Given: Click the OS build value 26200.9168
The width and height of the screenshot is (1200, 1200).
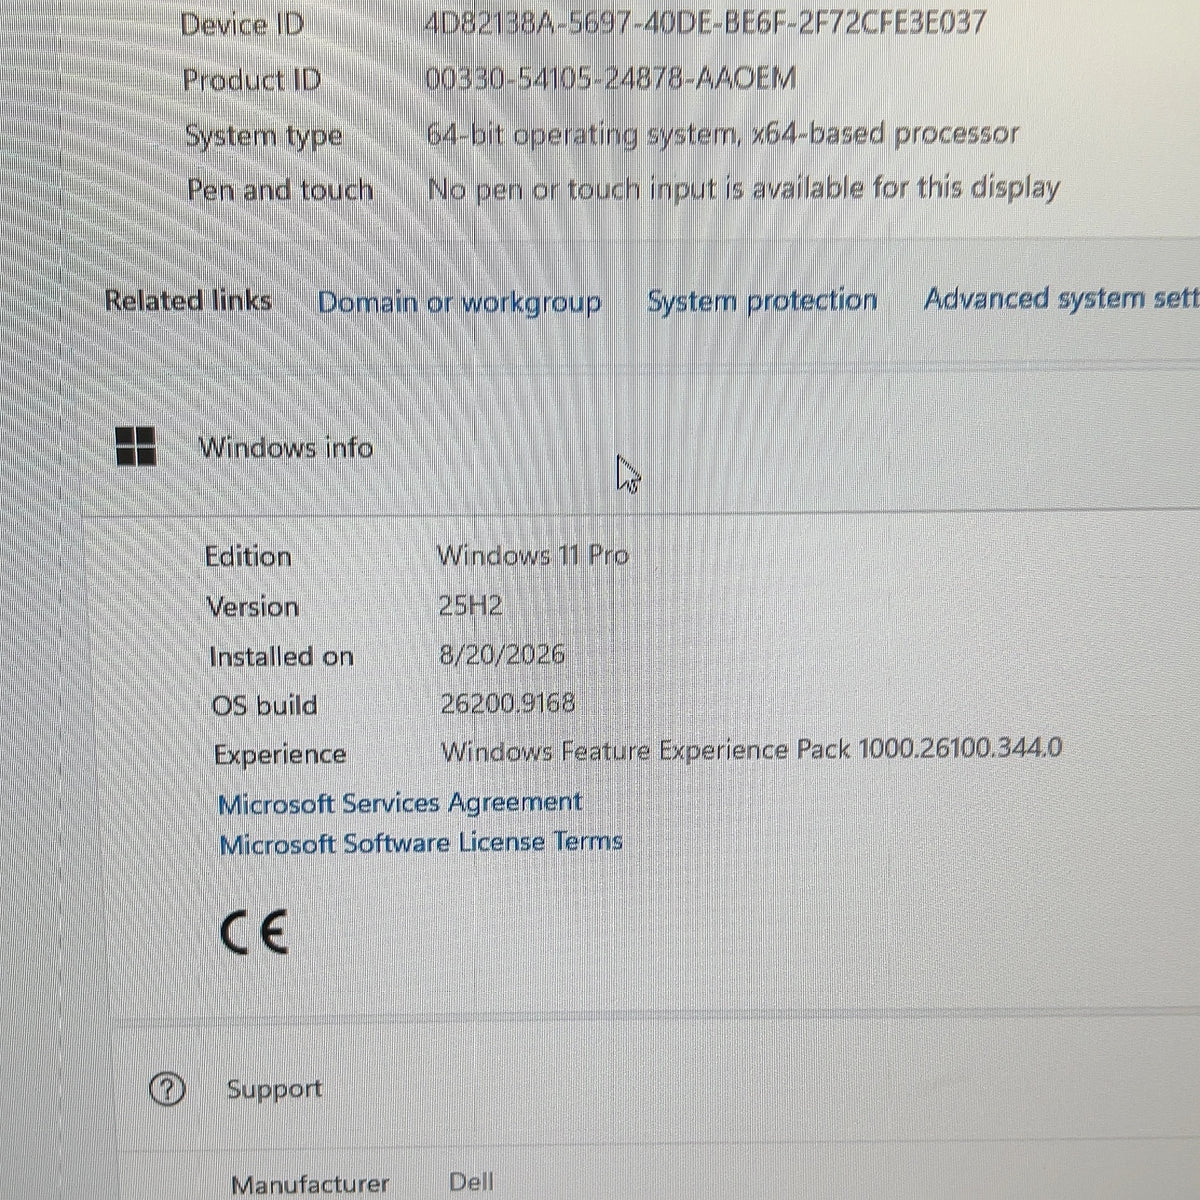Looking at the screenshot, I should click(508, 703).
